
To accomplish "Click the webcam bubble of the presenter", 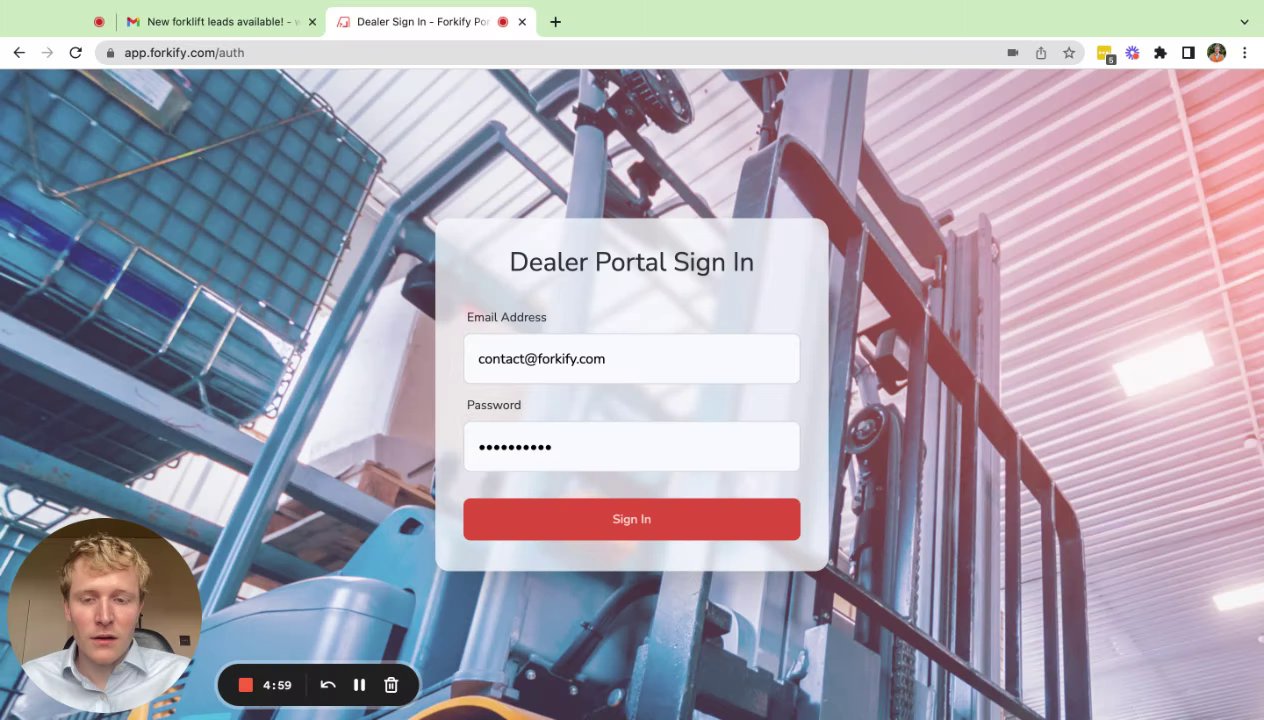I will pos(104,615).
